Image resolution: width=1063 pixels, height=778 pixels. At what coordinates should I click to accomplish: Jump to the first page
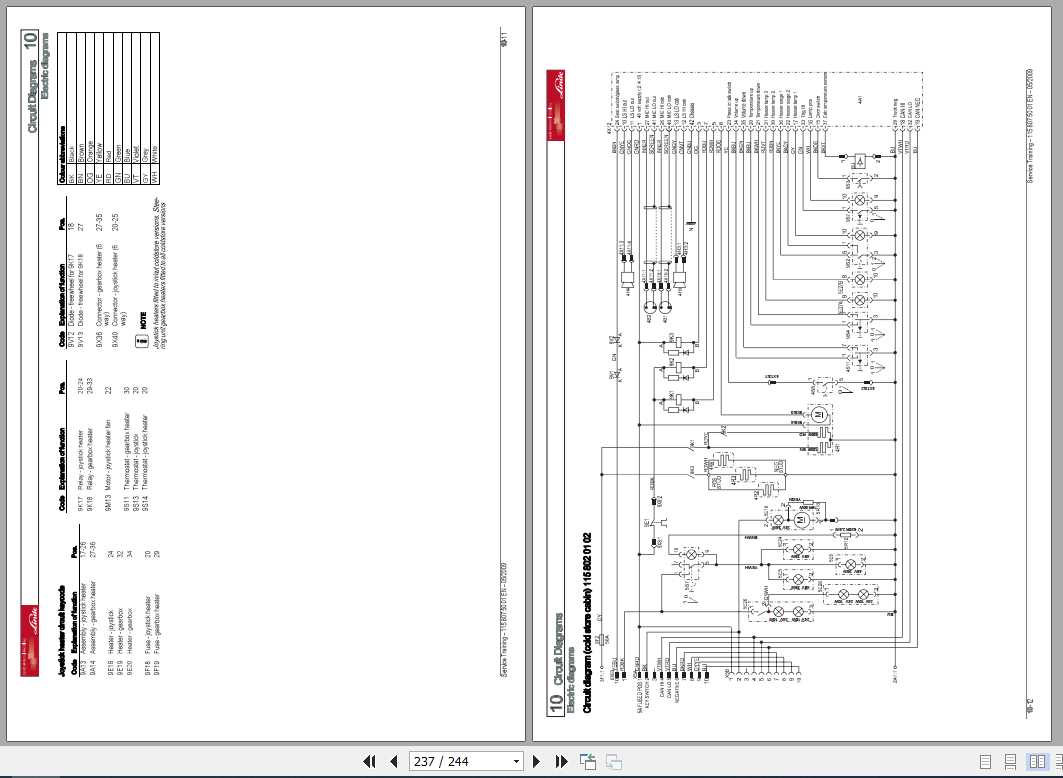369,761
